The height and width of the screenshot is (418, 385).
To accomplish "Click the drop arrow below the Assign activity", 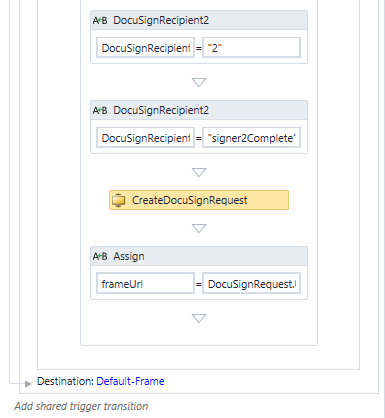I will [199, 318].
